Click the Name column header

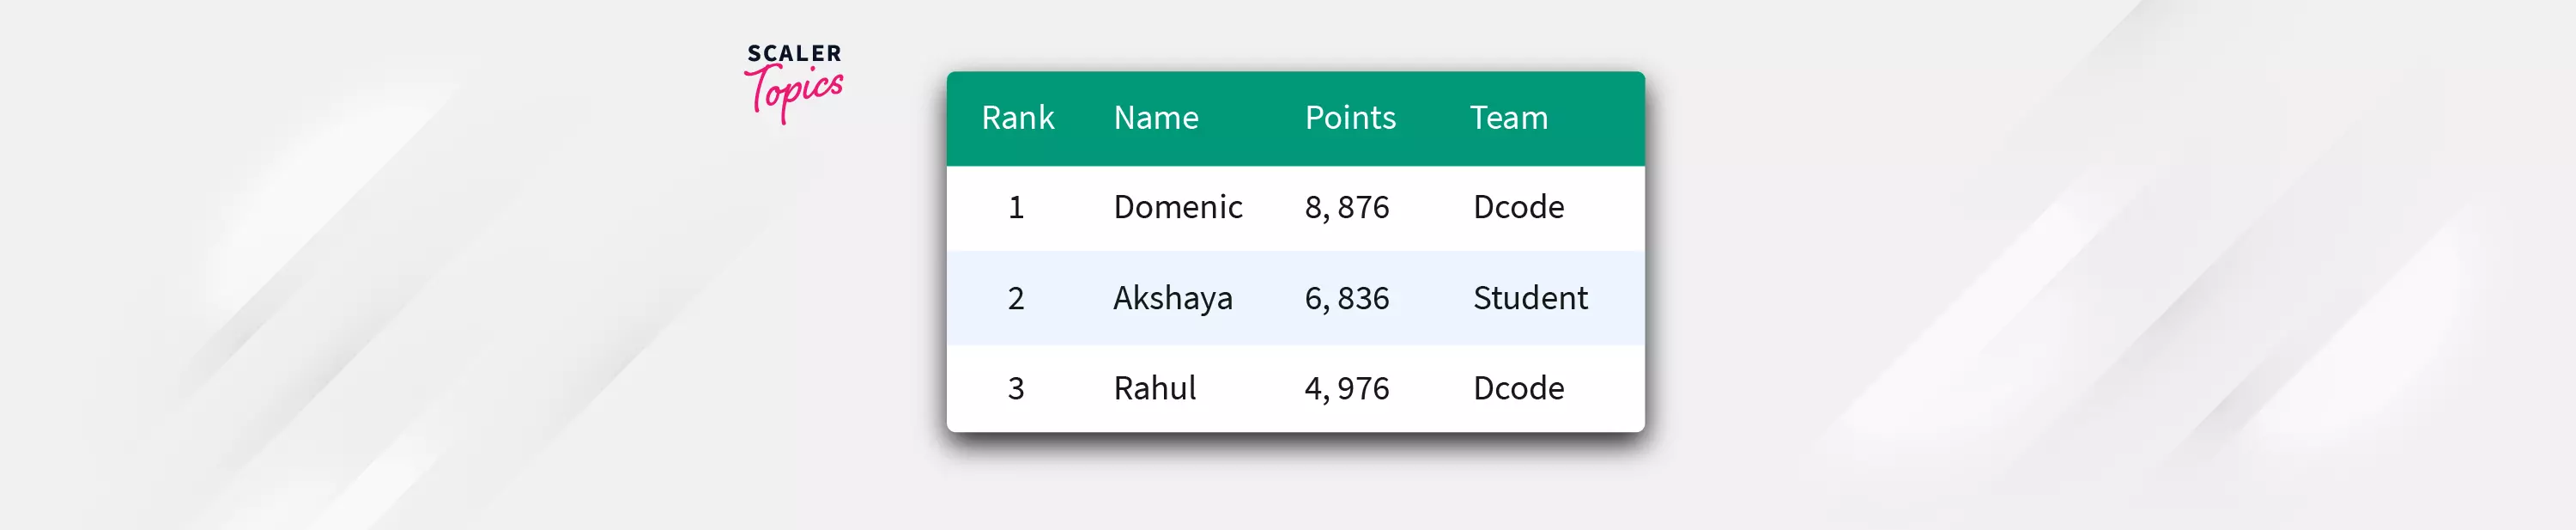click(1155, 118)
